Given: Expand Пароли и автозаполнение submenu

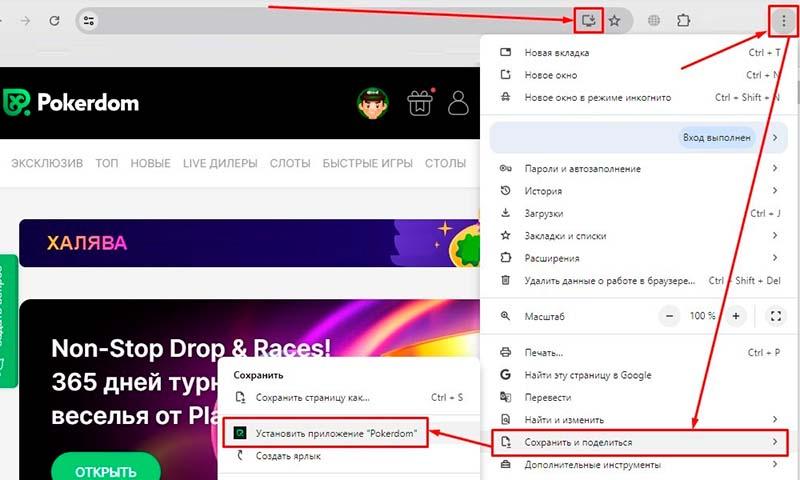Looking at the screenshot, I should pyautogui.click(x=639, y=168).
